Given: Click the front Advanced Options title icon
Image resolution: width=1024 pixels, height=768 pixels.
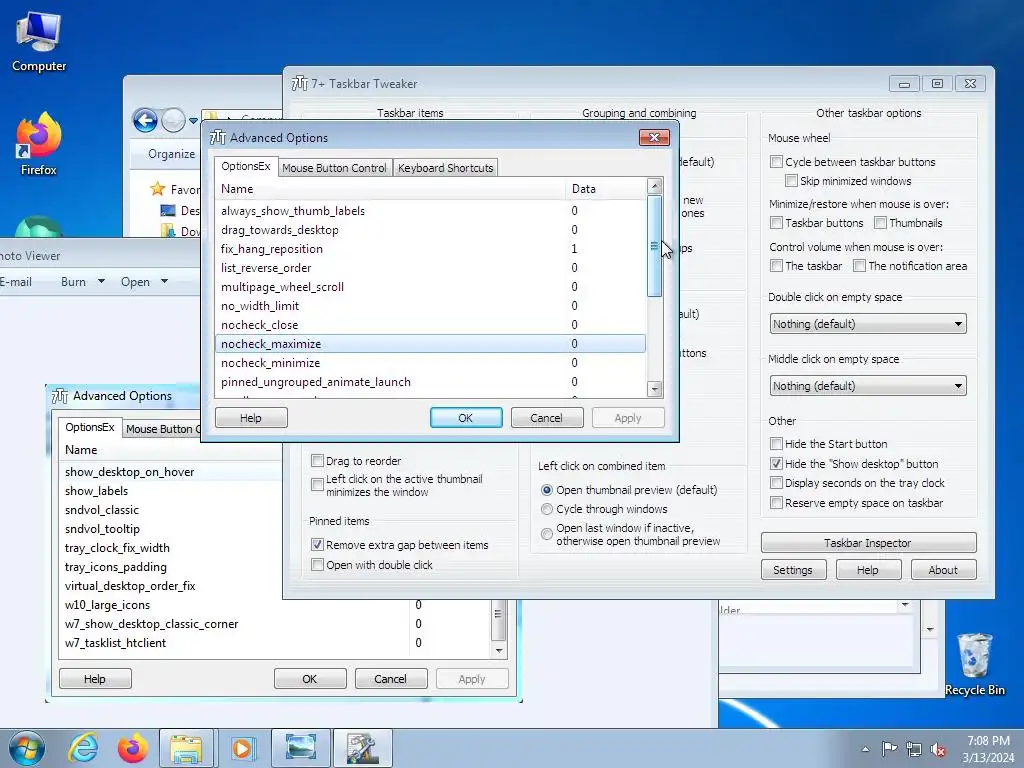Looking at the screenshot, I should (x=217, y=138).
